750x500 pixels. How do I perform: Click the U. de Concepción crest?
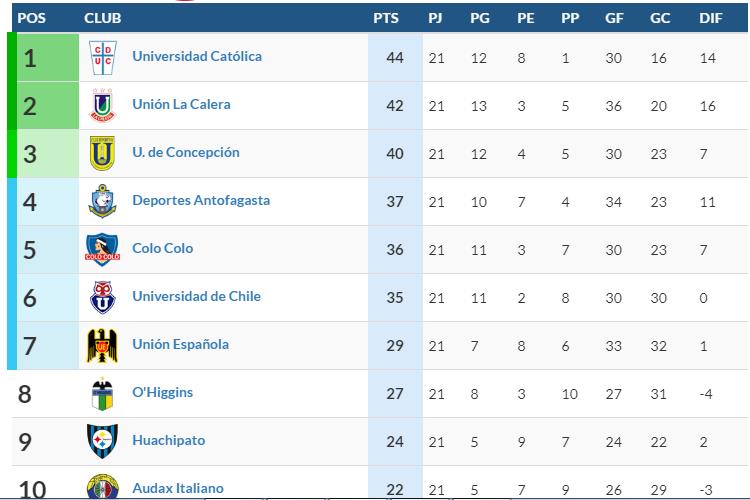(103, 153)
